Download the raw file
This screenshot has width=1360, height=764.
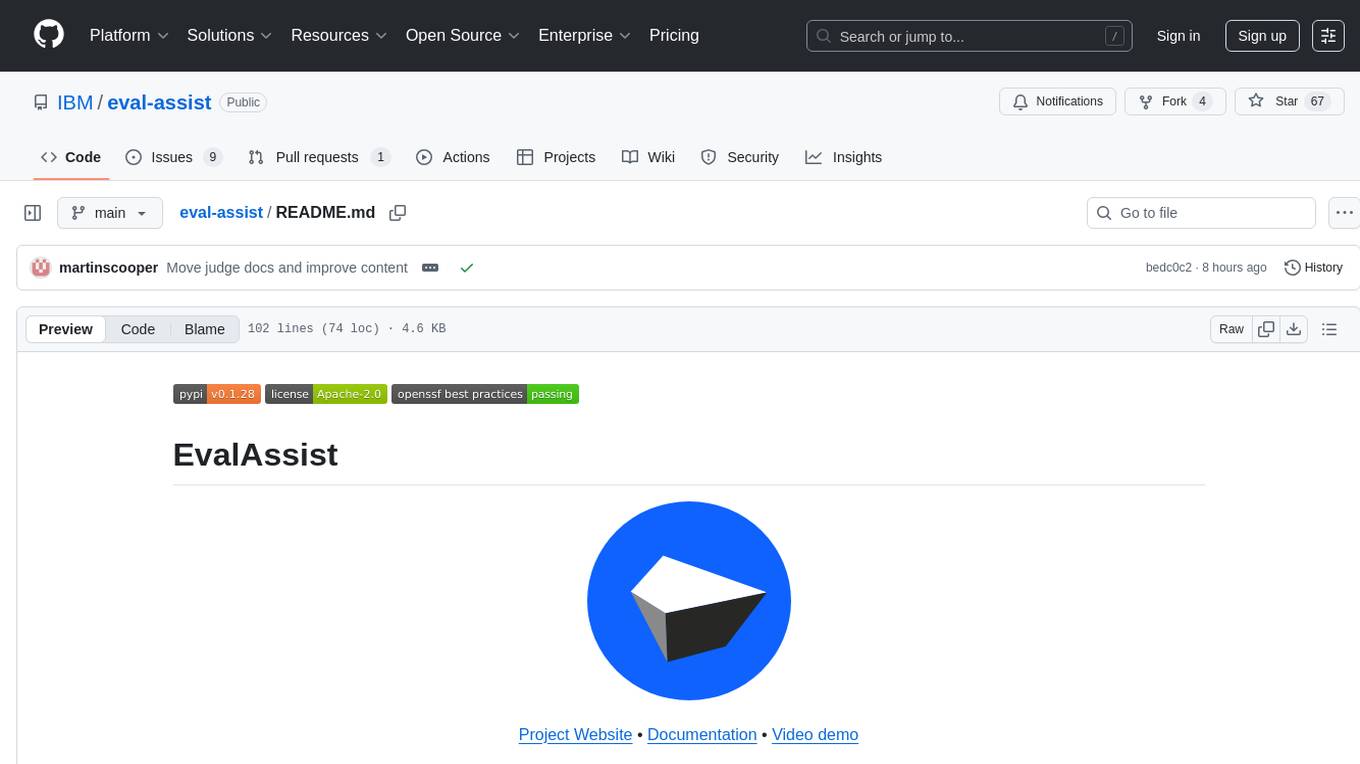pos(1294,329)
